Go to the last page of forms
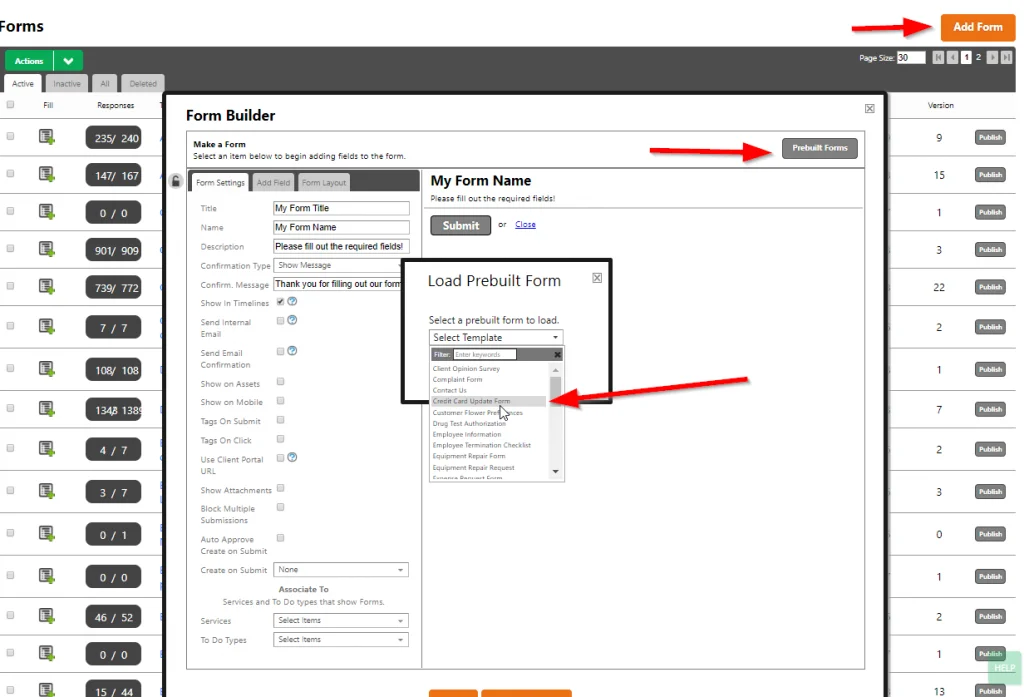The image size is (1024, 697). (x=1006, y=58)
